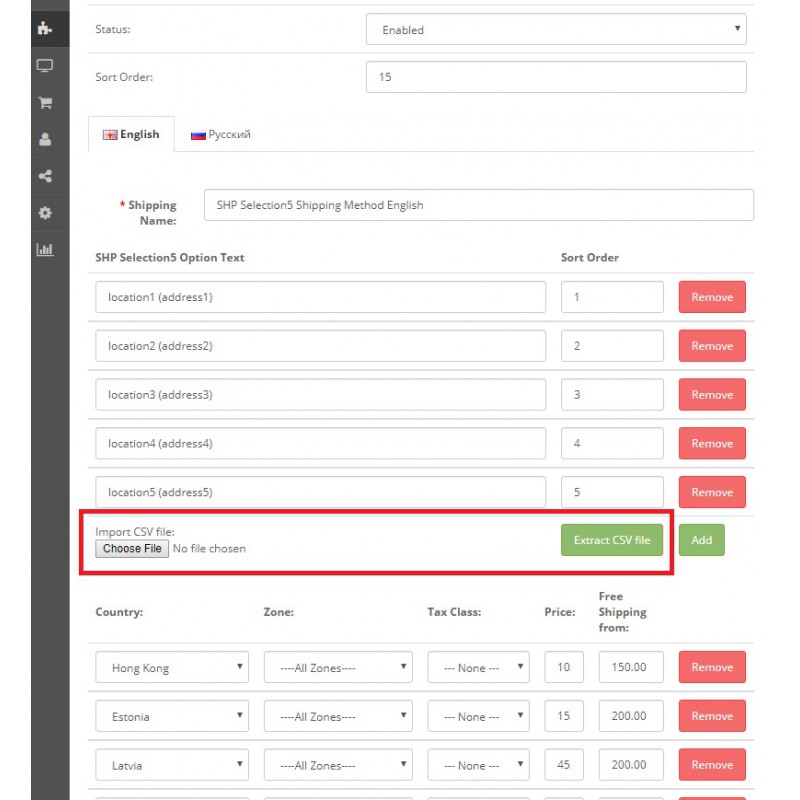Expand the Hong Kong country dropdown
This screenshot has width=800, height=800.
coord(172,667)
